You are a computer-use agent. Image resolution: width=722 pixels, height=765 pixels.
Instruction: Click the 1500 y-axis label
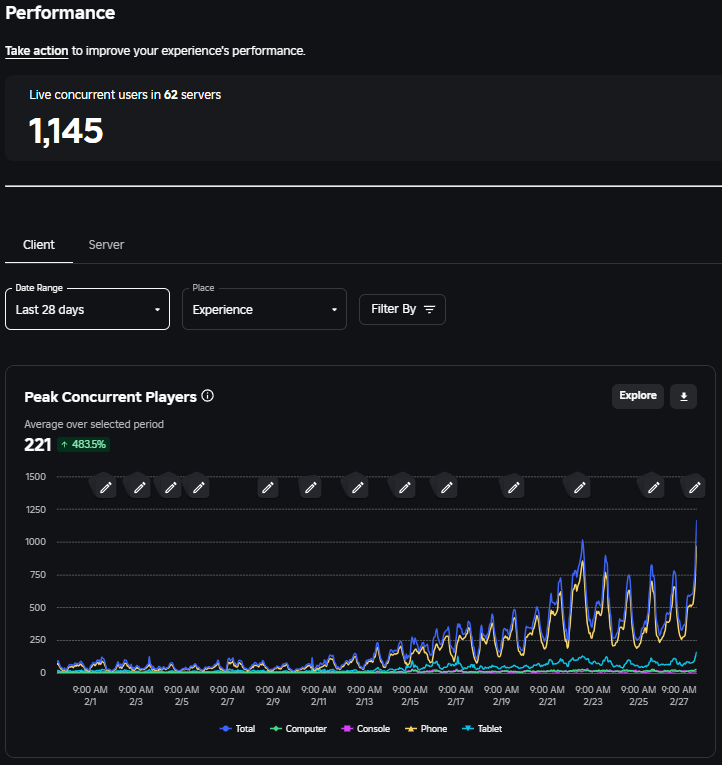36,477
